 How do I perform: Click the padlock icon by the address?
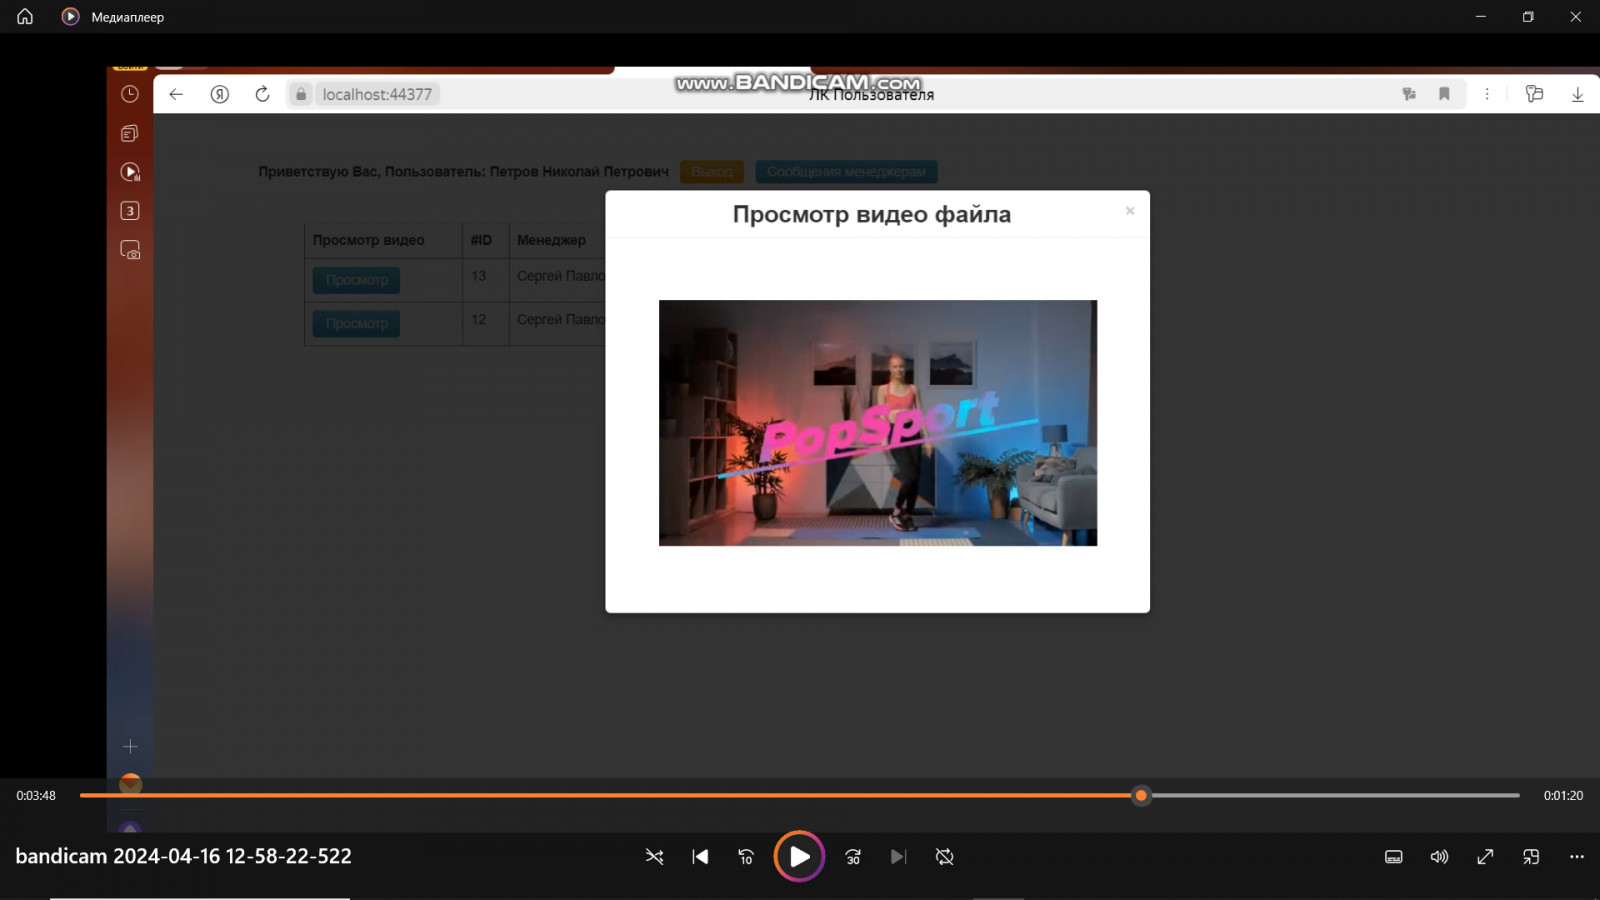pyautogui.click(x=301, y=94)
